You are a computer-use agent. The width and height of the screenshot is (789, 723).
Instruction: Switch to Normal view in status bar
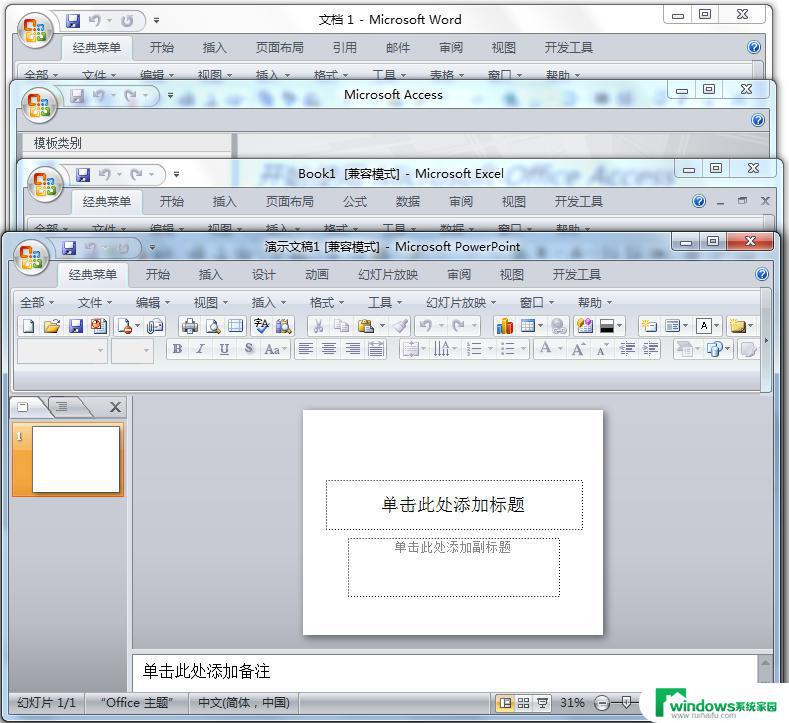[505, 703]
